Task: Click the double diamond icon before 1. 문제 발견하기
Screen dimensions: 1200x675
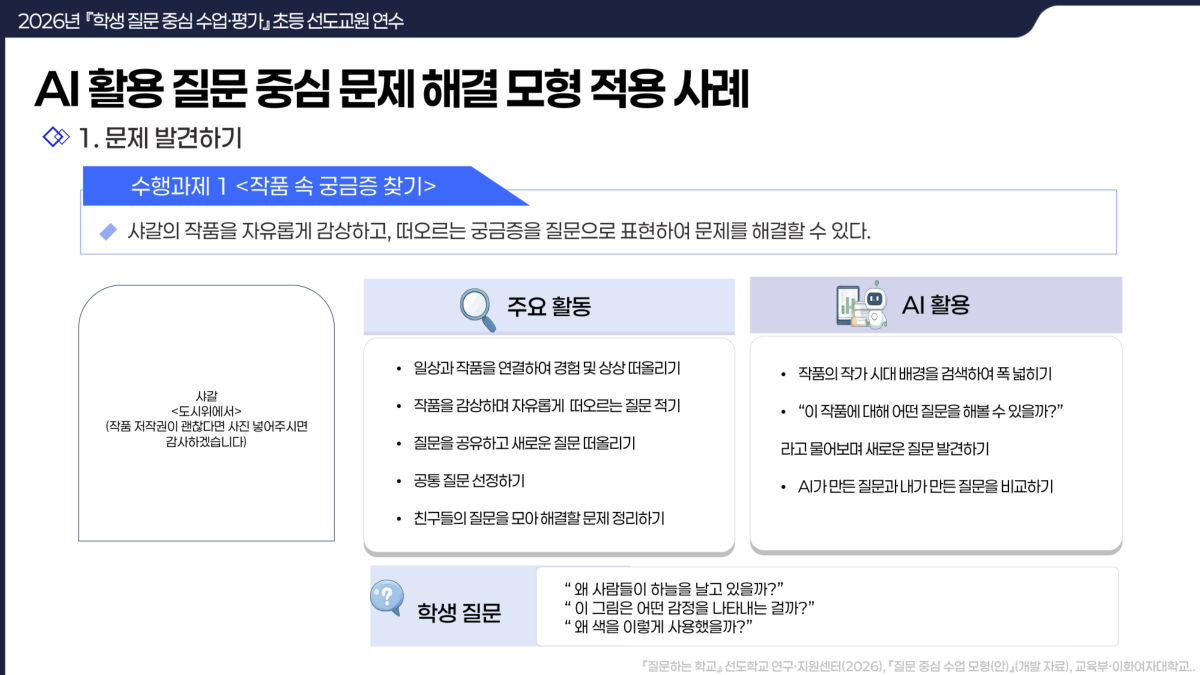Action: tap(56, 137)
